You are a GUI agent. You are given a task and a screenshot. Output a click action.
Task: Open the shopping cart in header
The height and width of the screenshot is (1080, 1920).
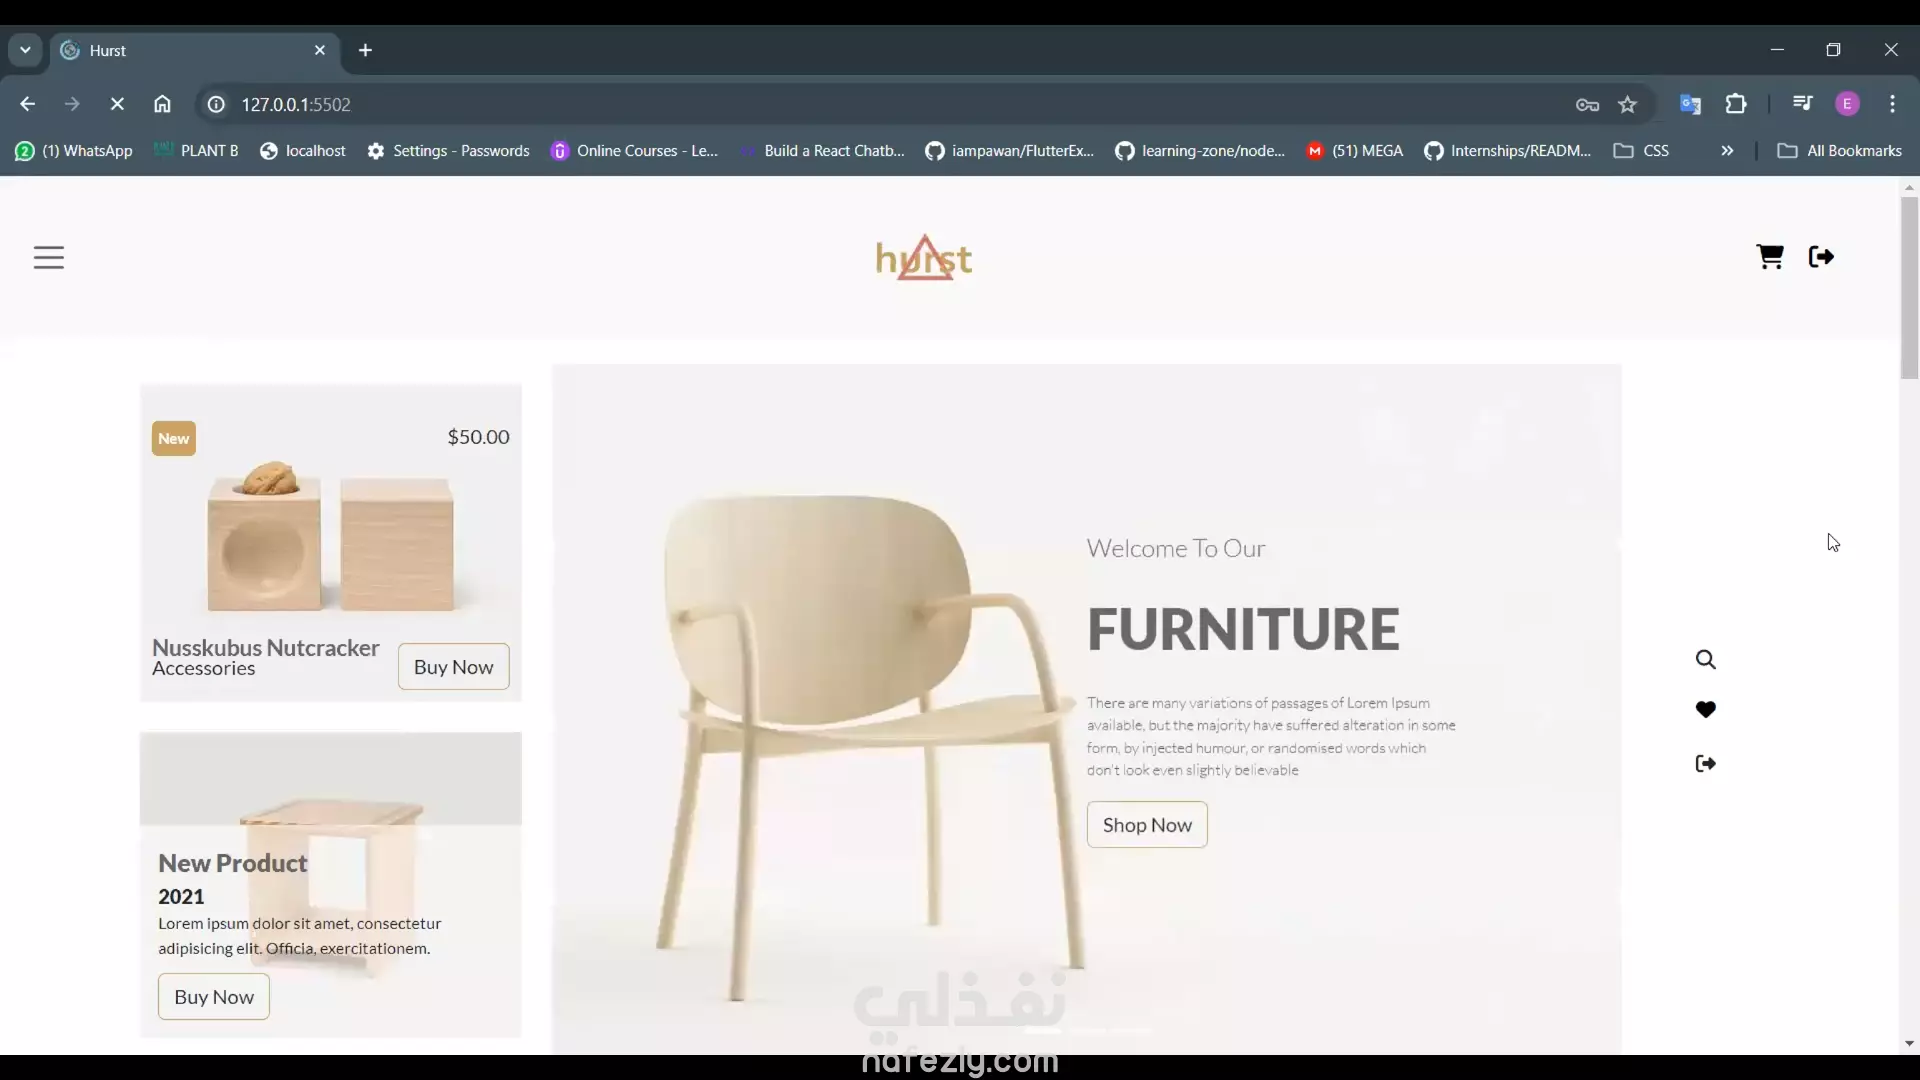pyautogui.click(x=1770, y=257)
